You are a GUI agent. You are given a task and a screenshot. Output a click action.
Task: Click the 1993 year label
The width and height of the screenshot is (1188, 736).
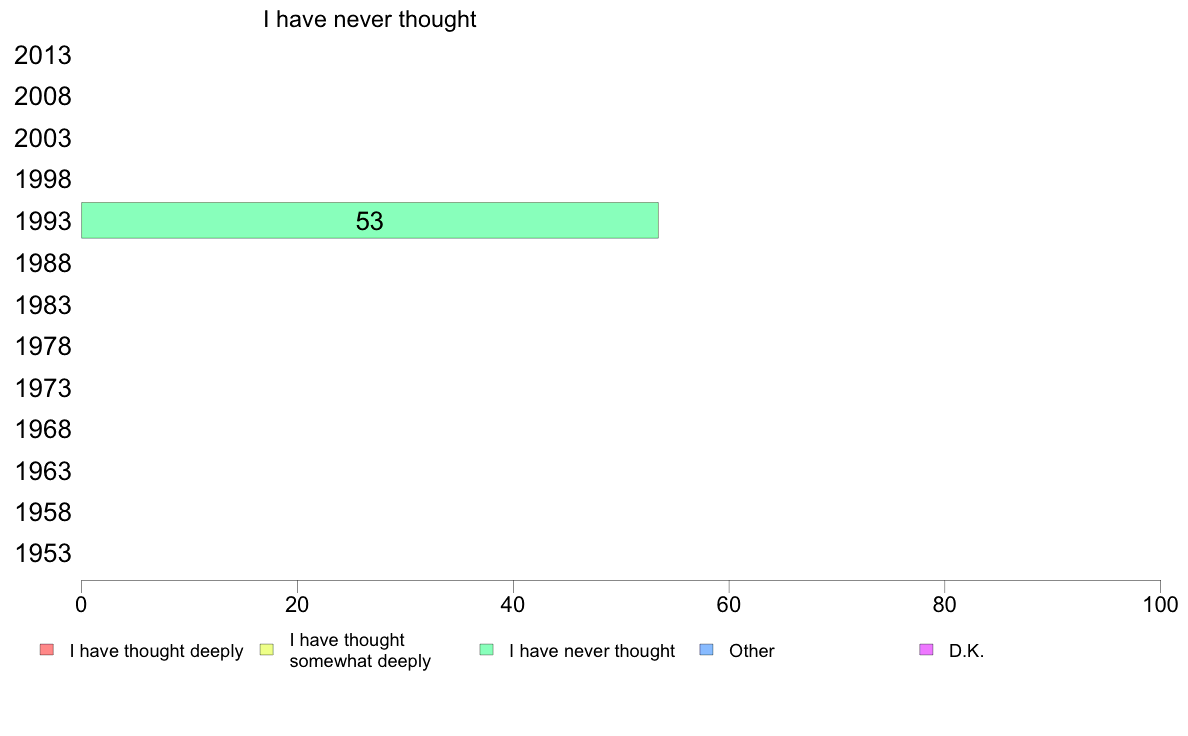pos(42,221)
